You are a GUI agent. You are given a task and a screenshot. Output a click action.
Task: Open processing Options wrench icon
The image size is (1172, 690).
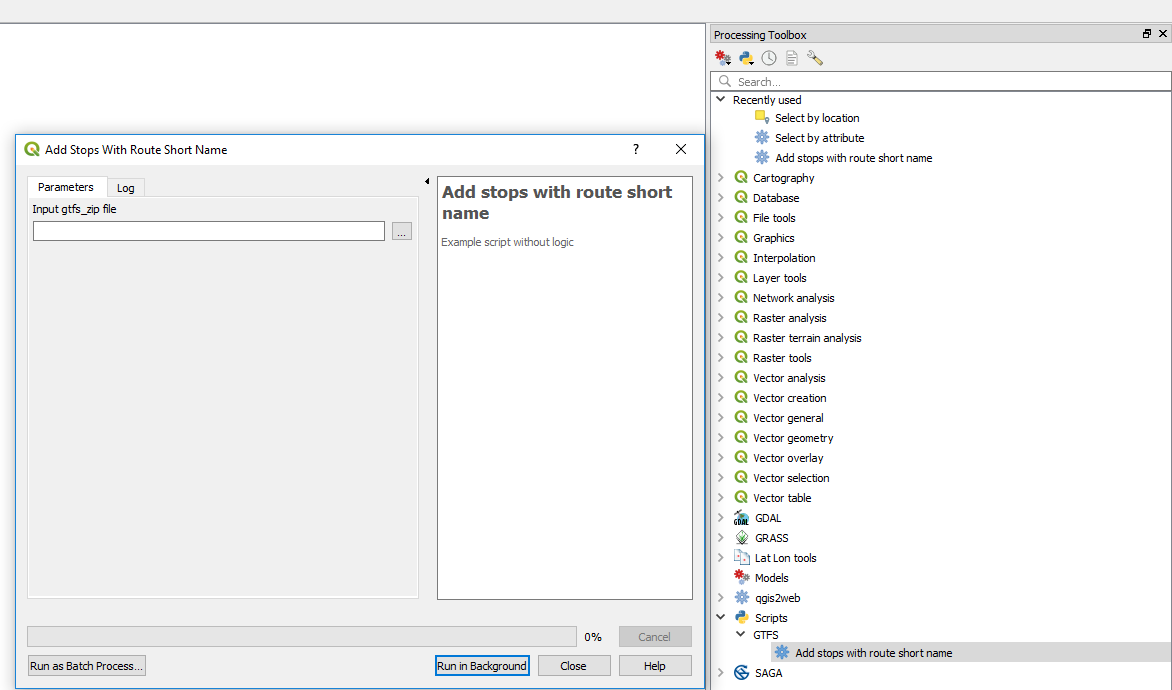click(815, 59)
